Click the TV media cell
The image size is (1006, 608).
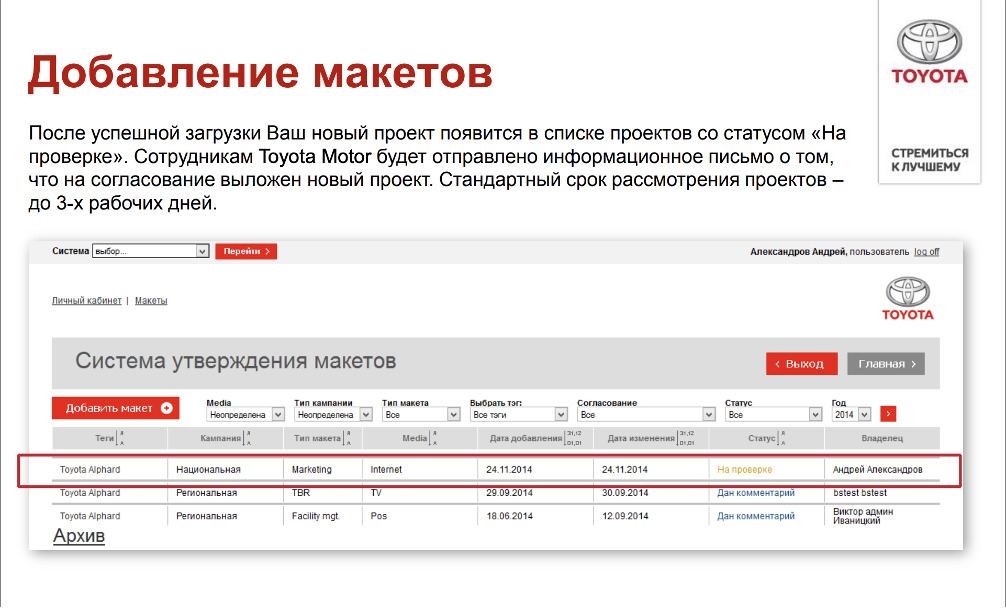[376, 493]
